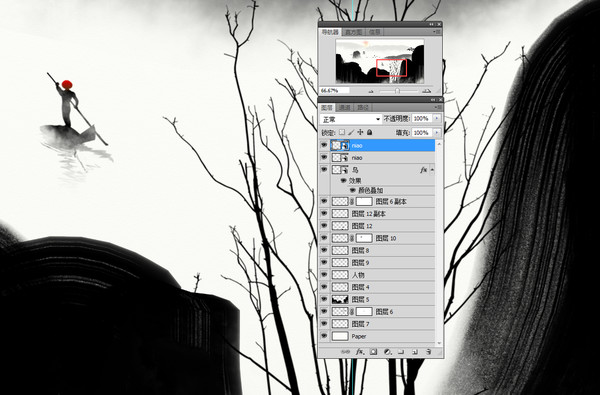Image resolution: width=600 pixels, height=395 pixels.
Task: Click mask link chain on 图层 6
Action: pos(352,312)
